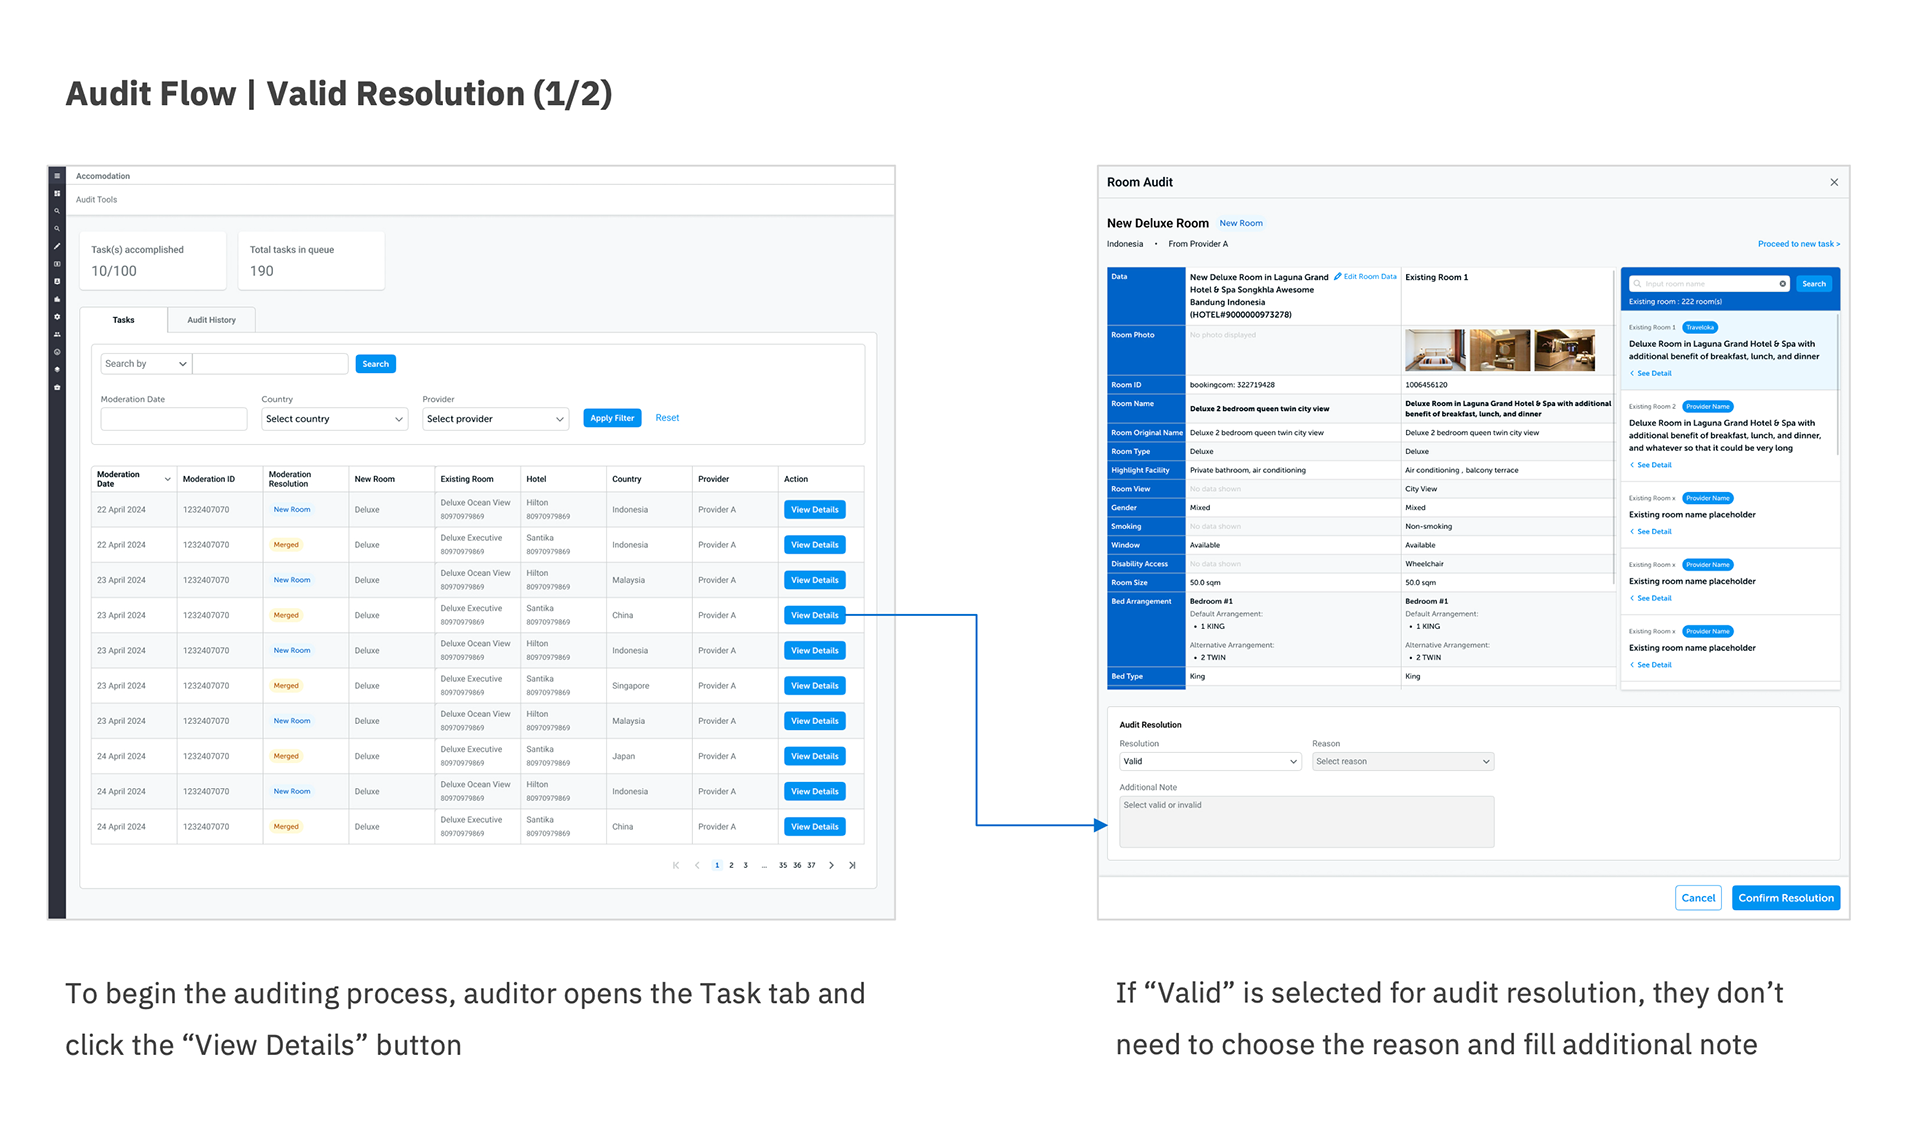Viewport: 1920px width, 1144px height.
Task: Open the hamburger menu in the sidebar
Action: (x=57, y=176)
